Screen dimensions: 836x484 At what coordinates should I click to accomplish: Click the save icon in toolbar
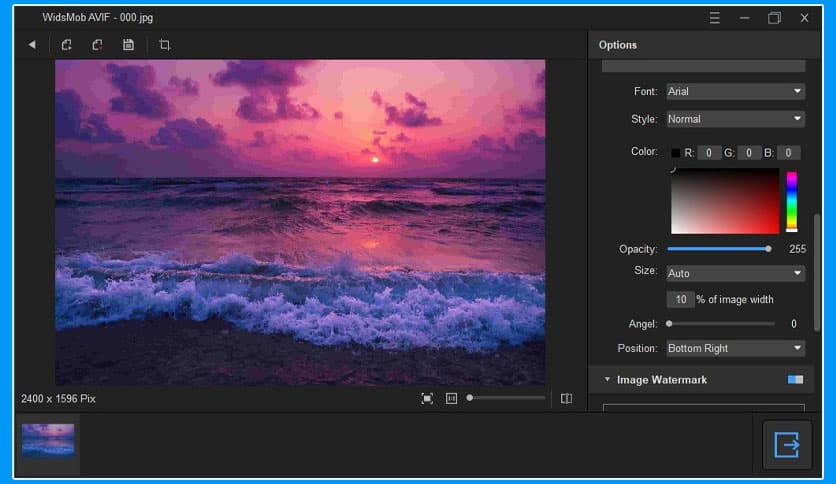point(128,45)
